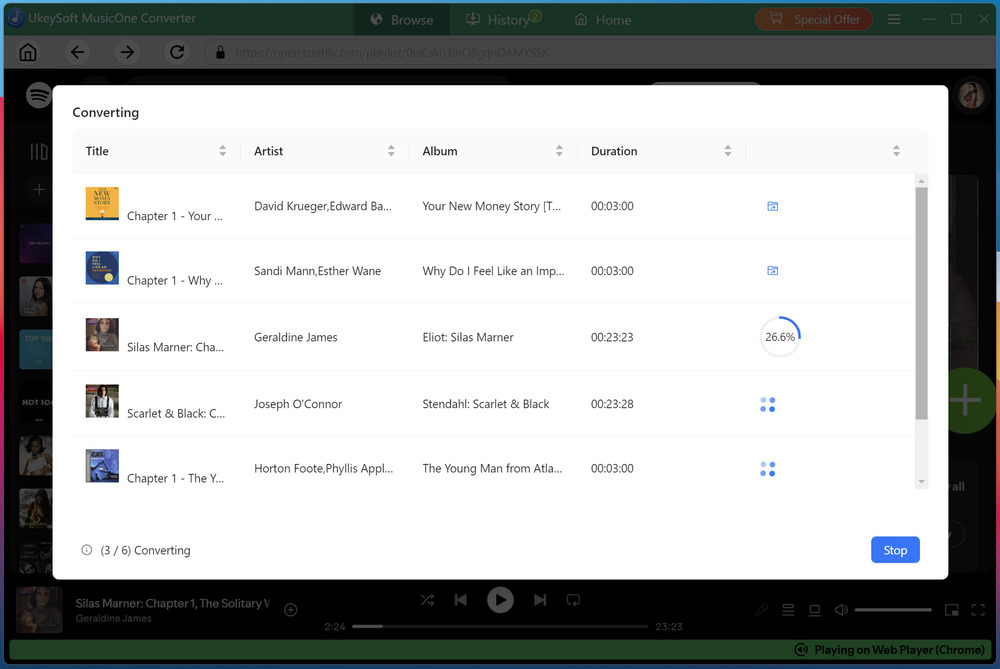Image resolution: width=1000 pixels, height=669 pixels.
Task: Go forward with the right arrow
Action: [128, 52]
